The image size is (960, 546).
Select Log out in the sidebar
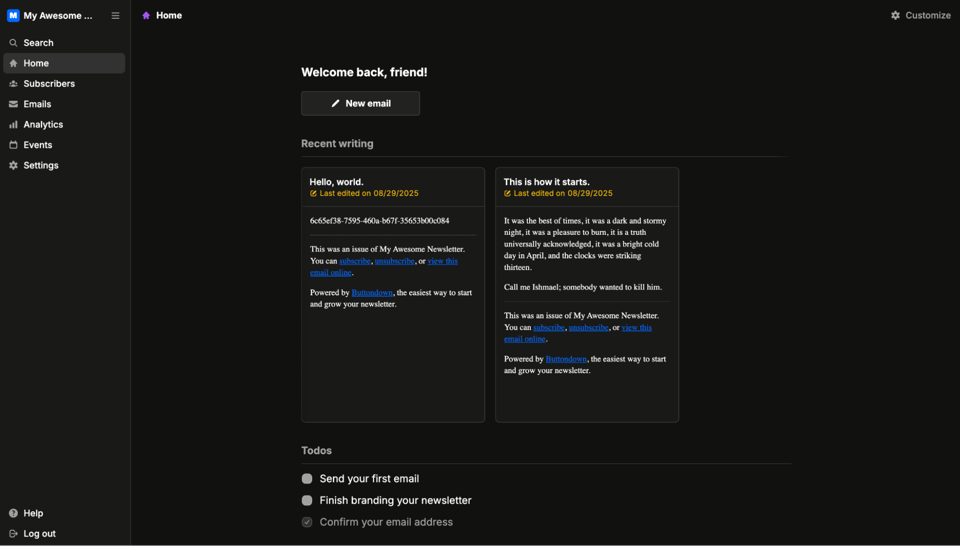point(39,534)
